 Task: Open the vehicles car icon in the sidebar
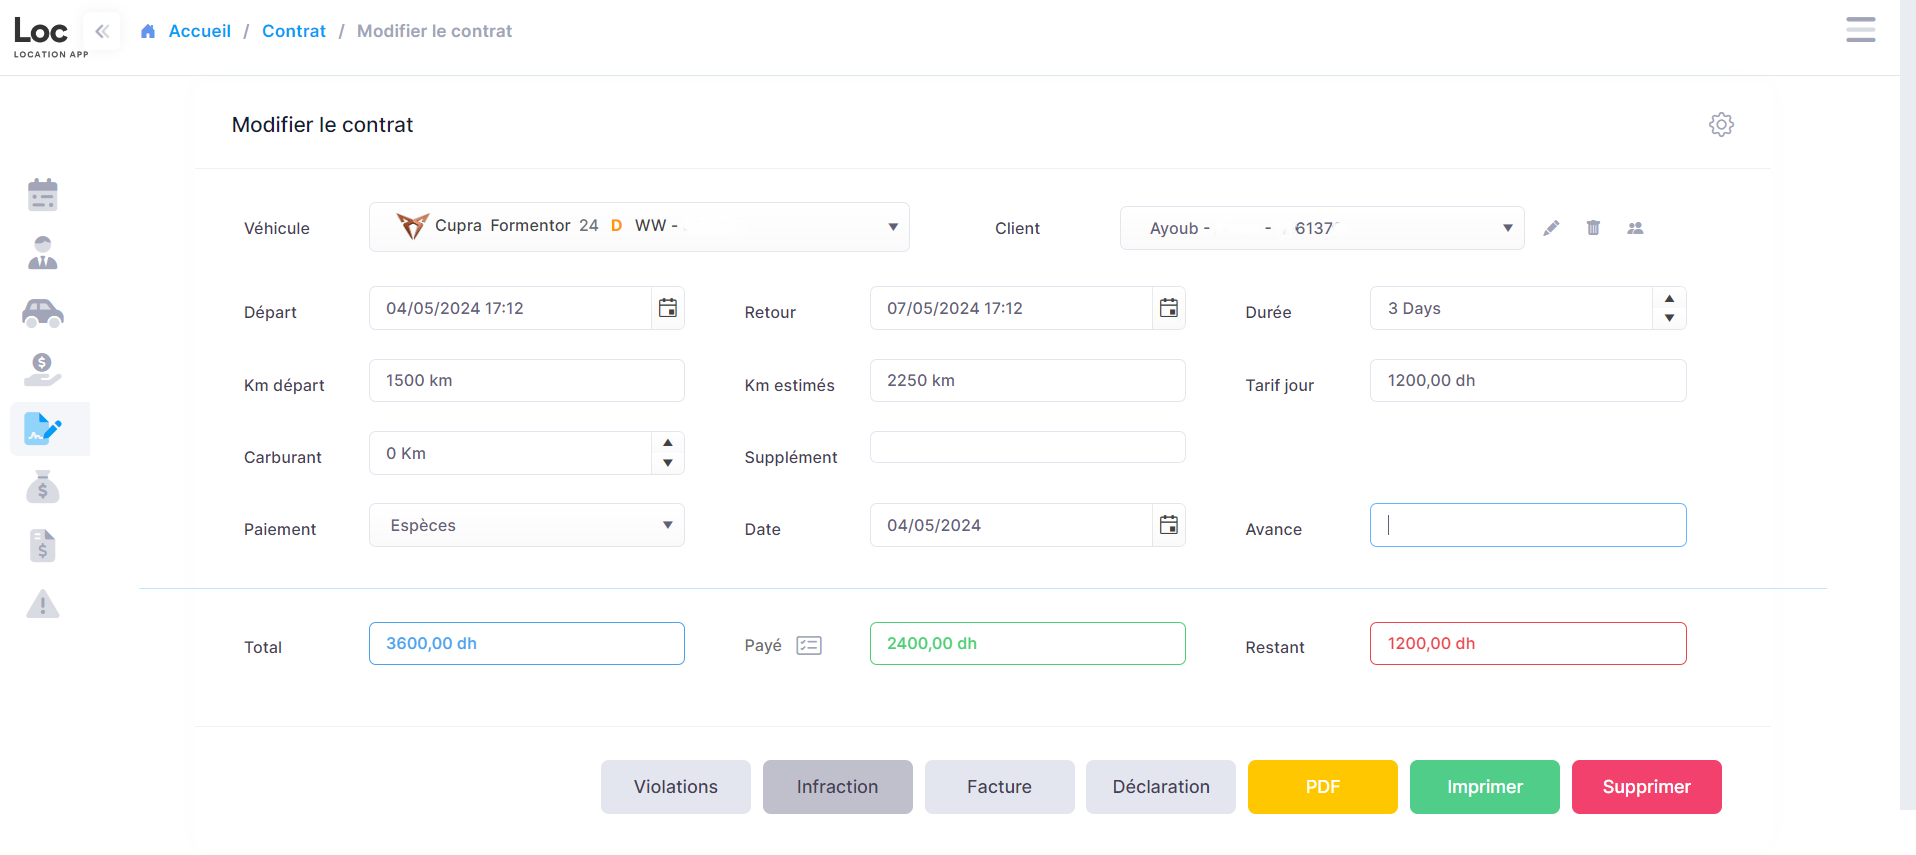point(43,313)
